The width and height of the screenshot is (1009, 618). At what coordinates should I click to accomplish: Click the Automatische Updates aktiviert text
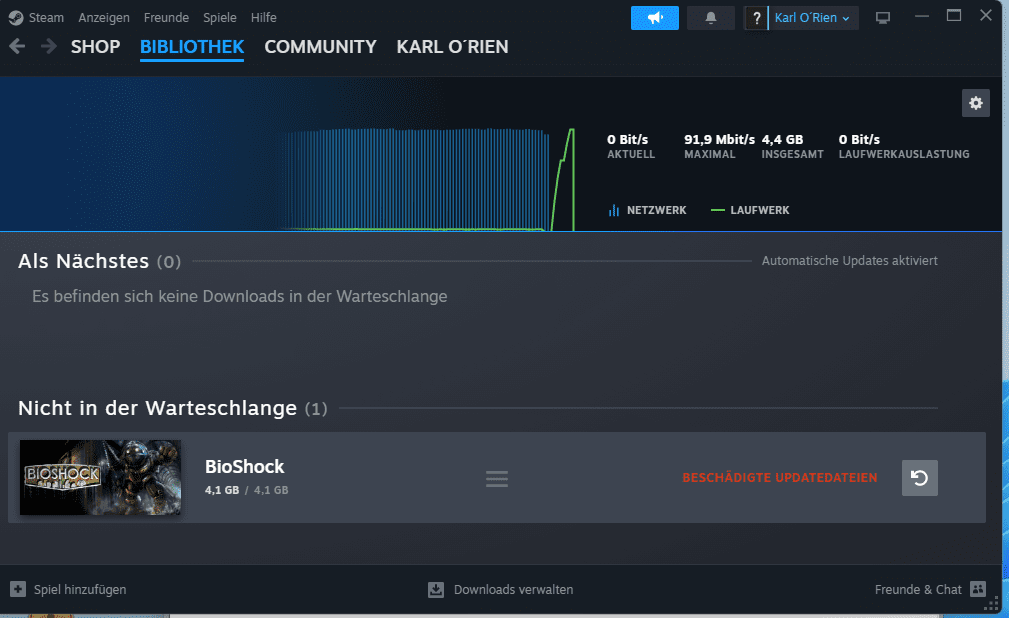click(x=849, y=261)
